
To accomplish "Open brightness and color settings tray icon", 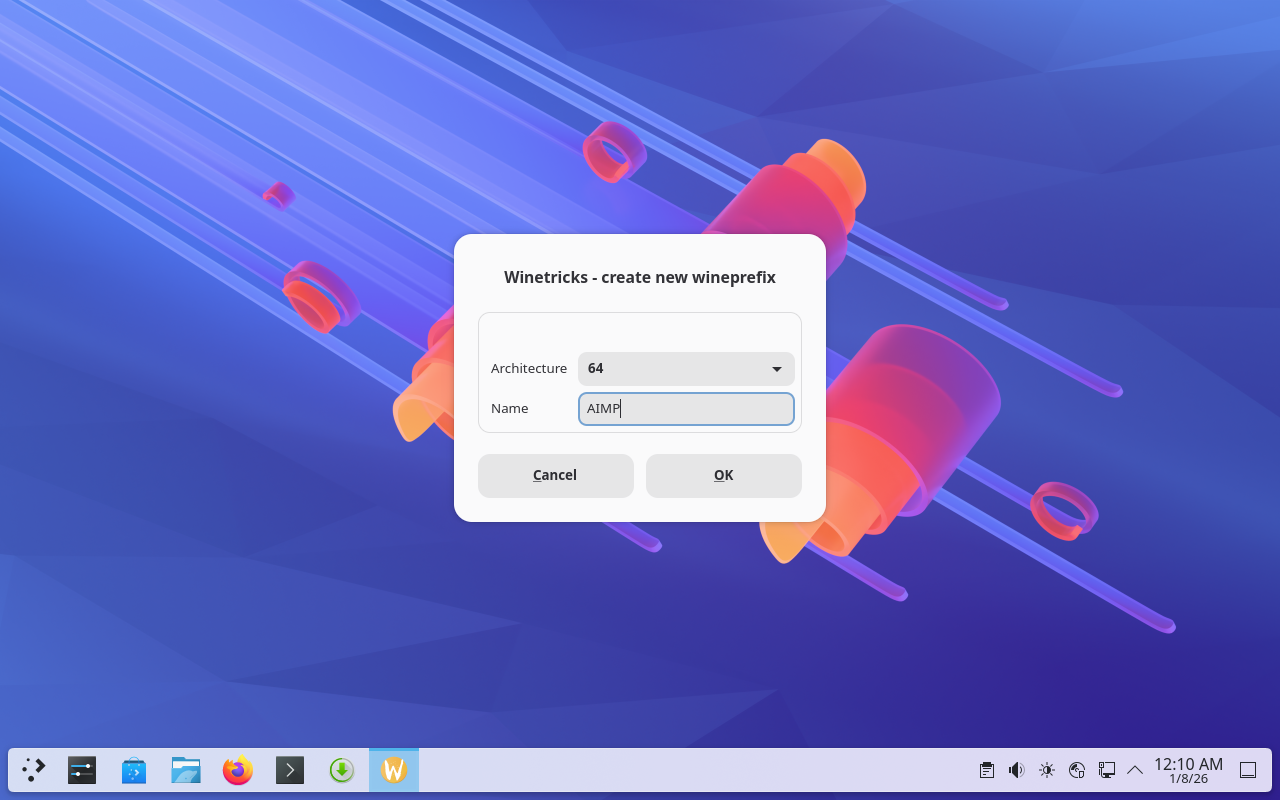I will coord(1047,770).
